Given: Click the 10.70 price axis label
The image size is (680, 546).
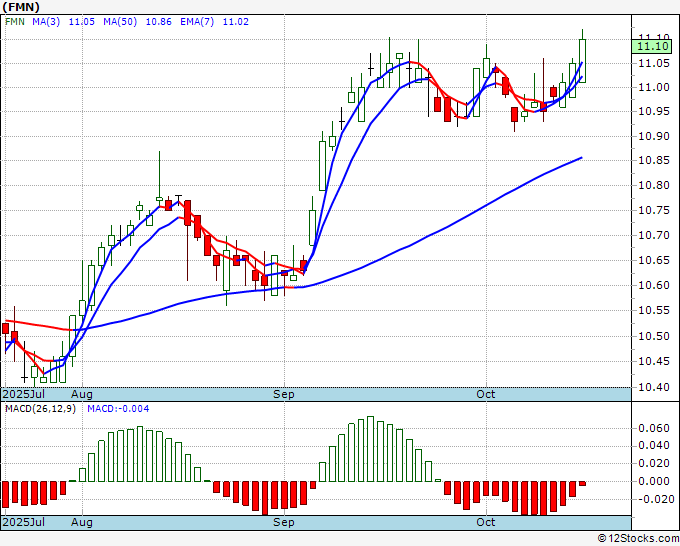Looking at the screenshot, I should [x=654, y=235].
